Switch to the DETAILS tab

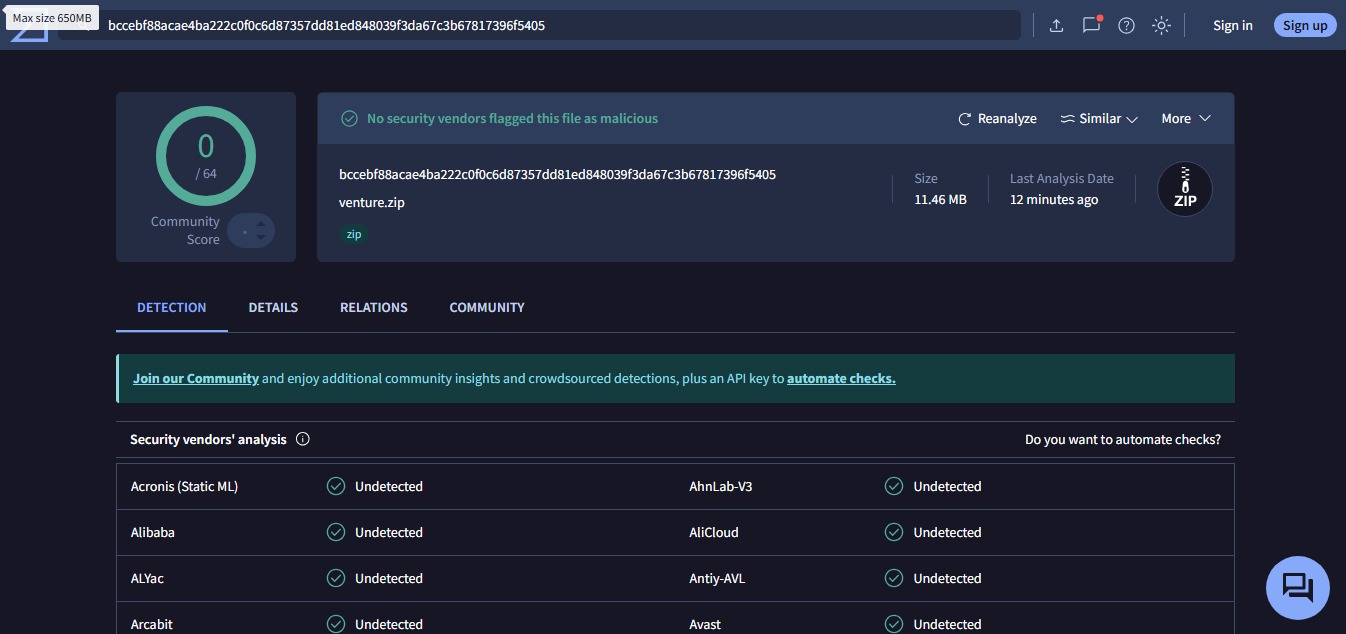point(273,307)
